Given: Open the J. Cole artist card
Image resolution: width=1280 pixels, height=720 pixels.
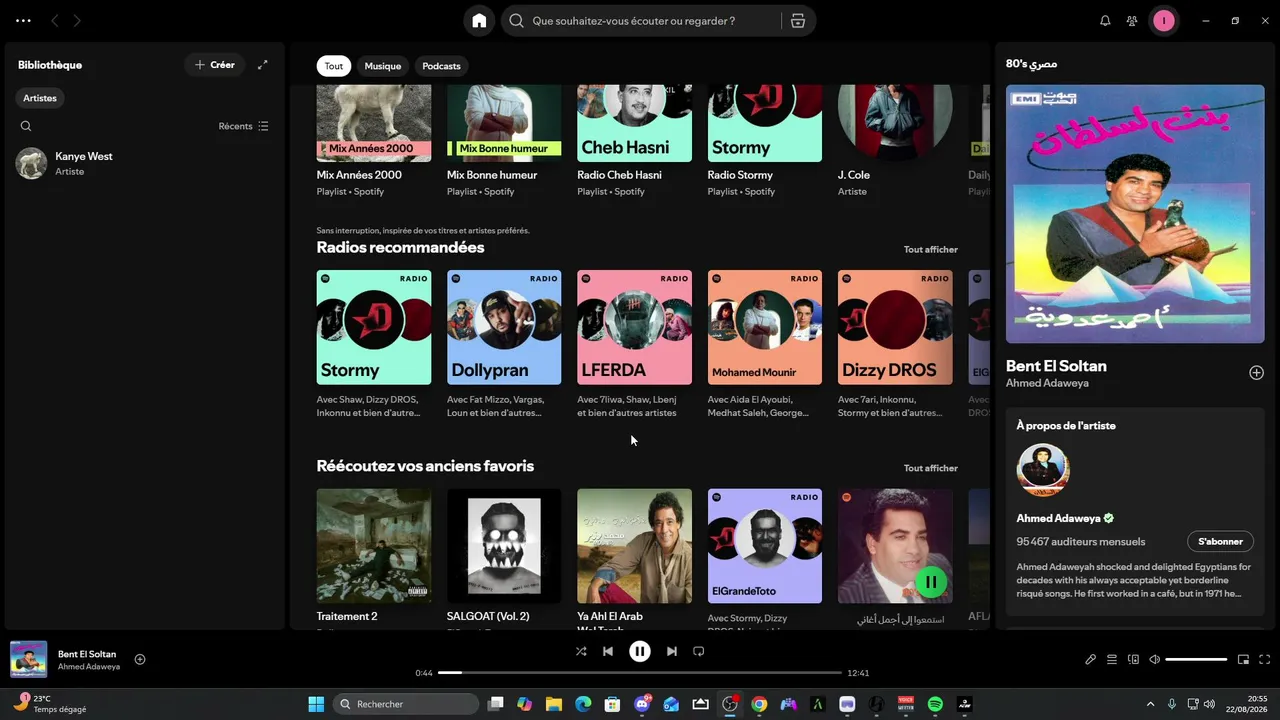Looking at the screenshot, I should pyautogui.click(x=895, y=141).
